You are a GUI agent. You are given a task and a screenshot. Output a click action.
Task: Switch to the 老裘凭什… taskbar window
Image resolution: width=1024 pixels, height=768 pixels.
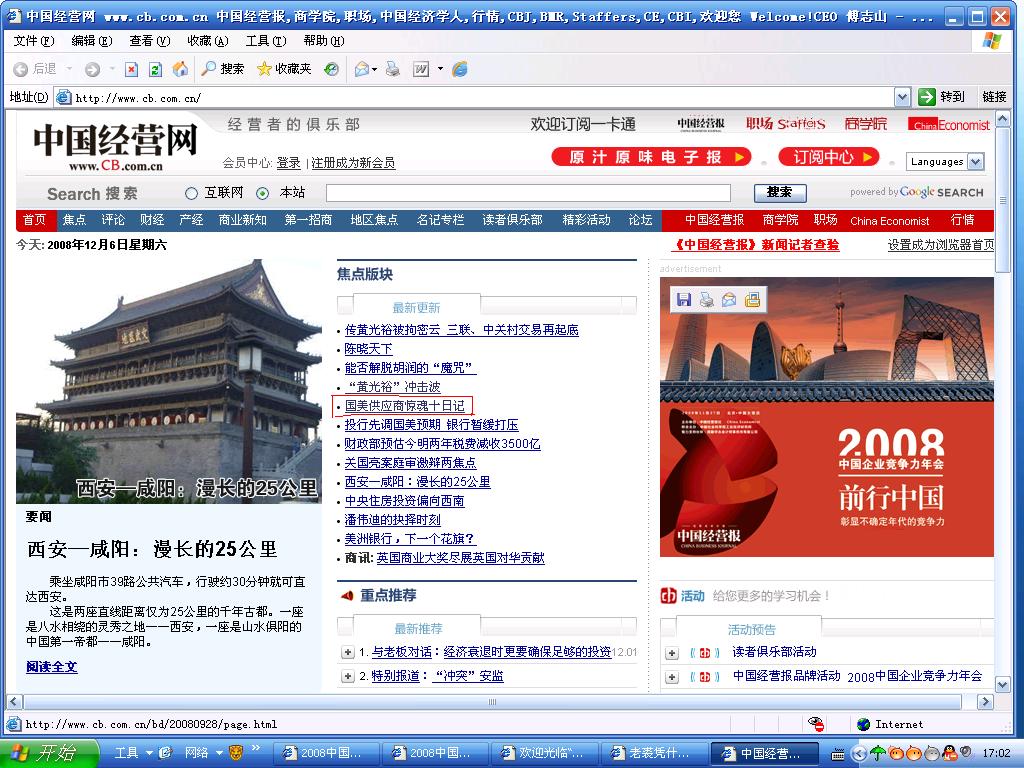click(x=654, y=754)
